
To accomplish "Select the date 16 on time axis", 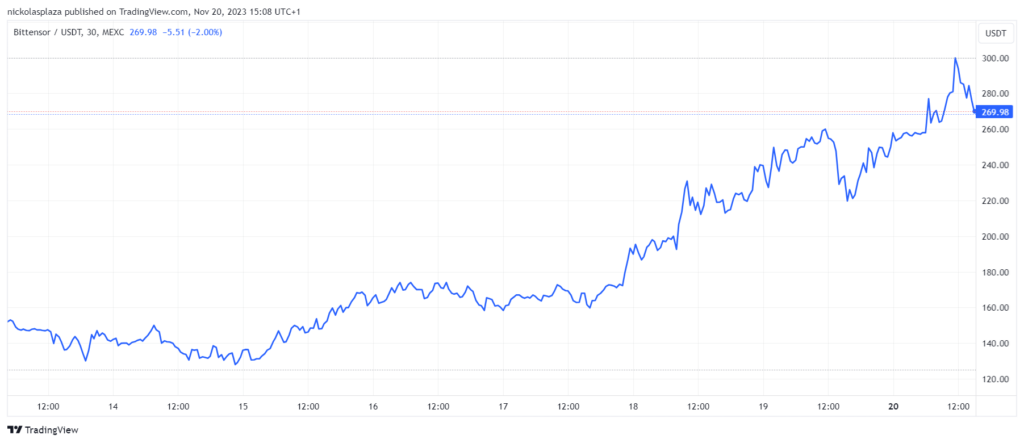I will tap(373, 406).
